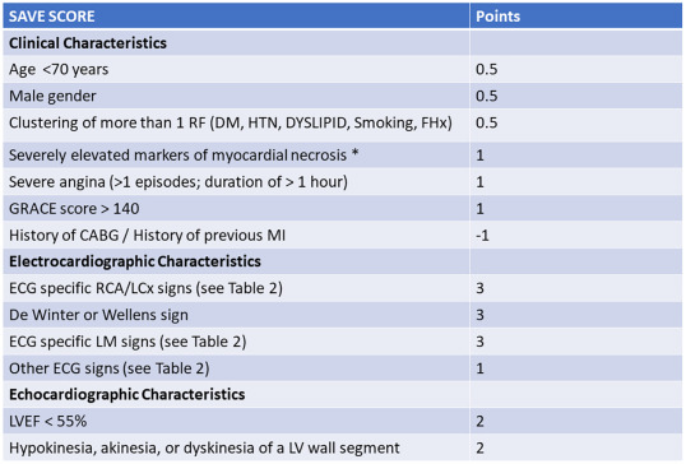Select the Electrocardiographic Characteristics heading
Viewport: 686px width, 464px height.
(135, 261)
